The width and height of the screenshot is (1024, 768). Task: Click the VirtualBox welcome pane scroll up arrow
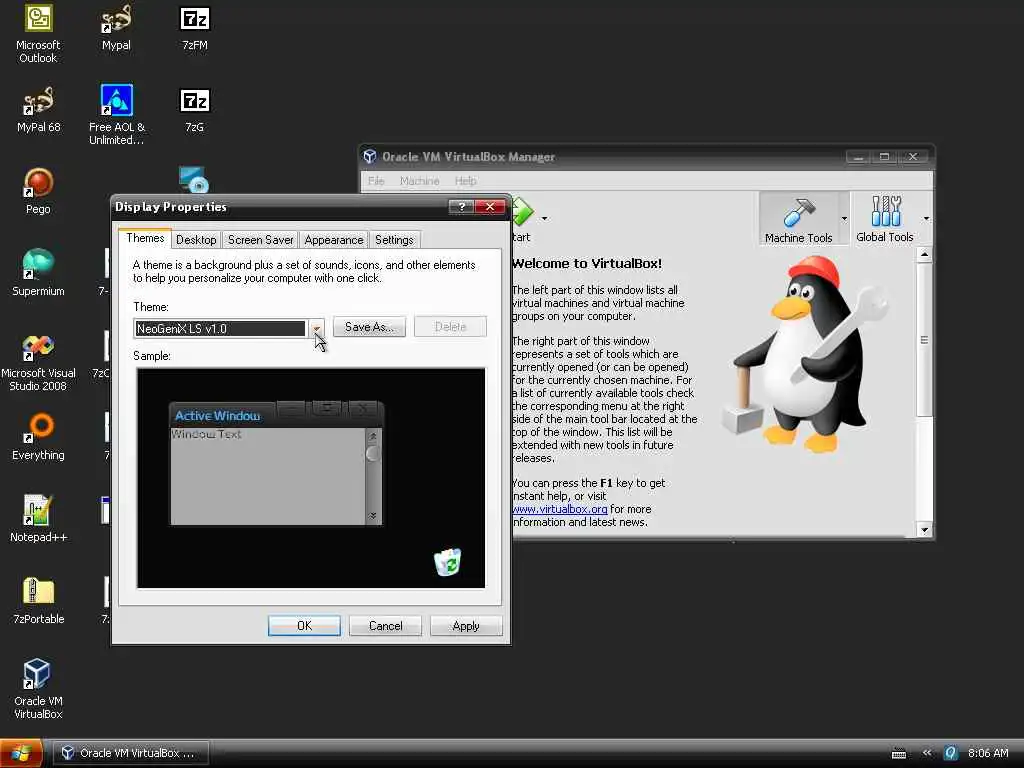pos(924,255)
